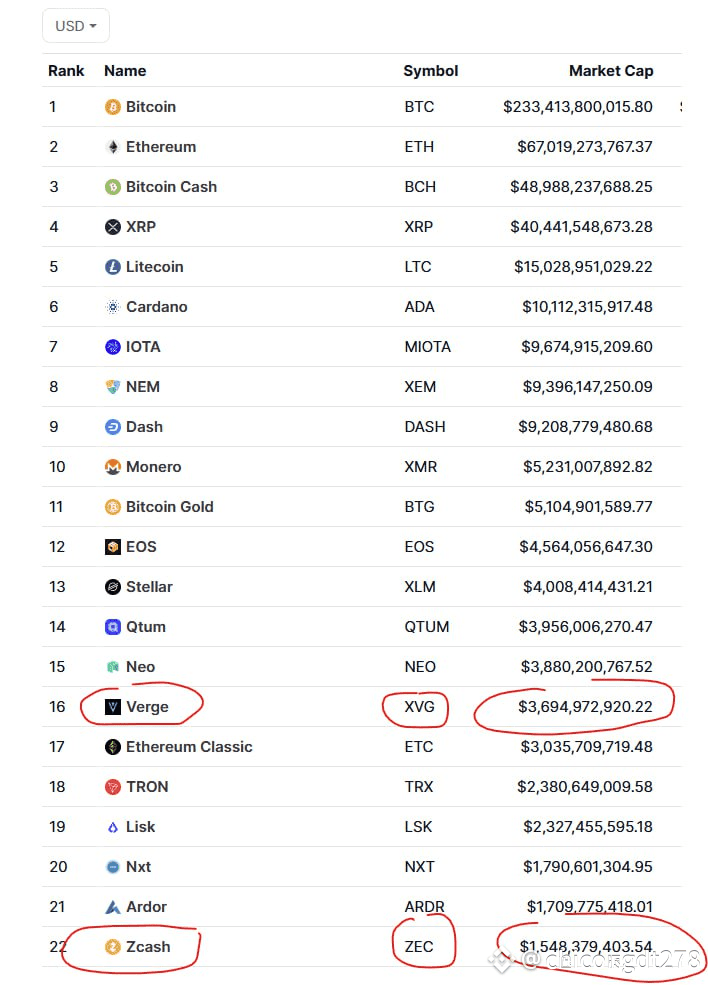The width and height of the screenshot is (708, 985).
Task: Open the USD currency dropdown
Action: point(76,26)
